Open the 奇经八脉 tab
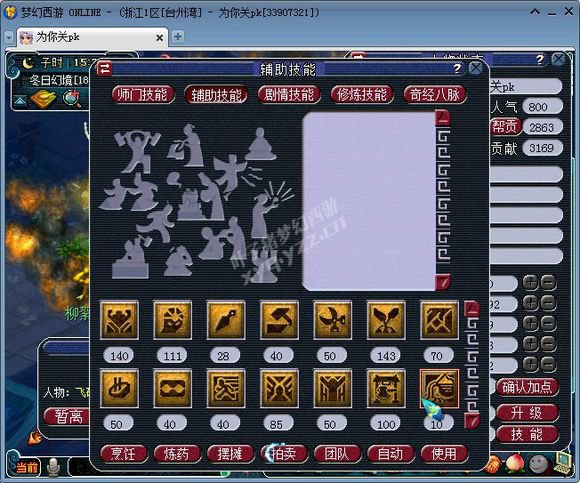The height and width of the screenshot is (483, 580). (x=435, y=95)
